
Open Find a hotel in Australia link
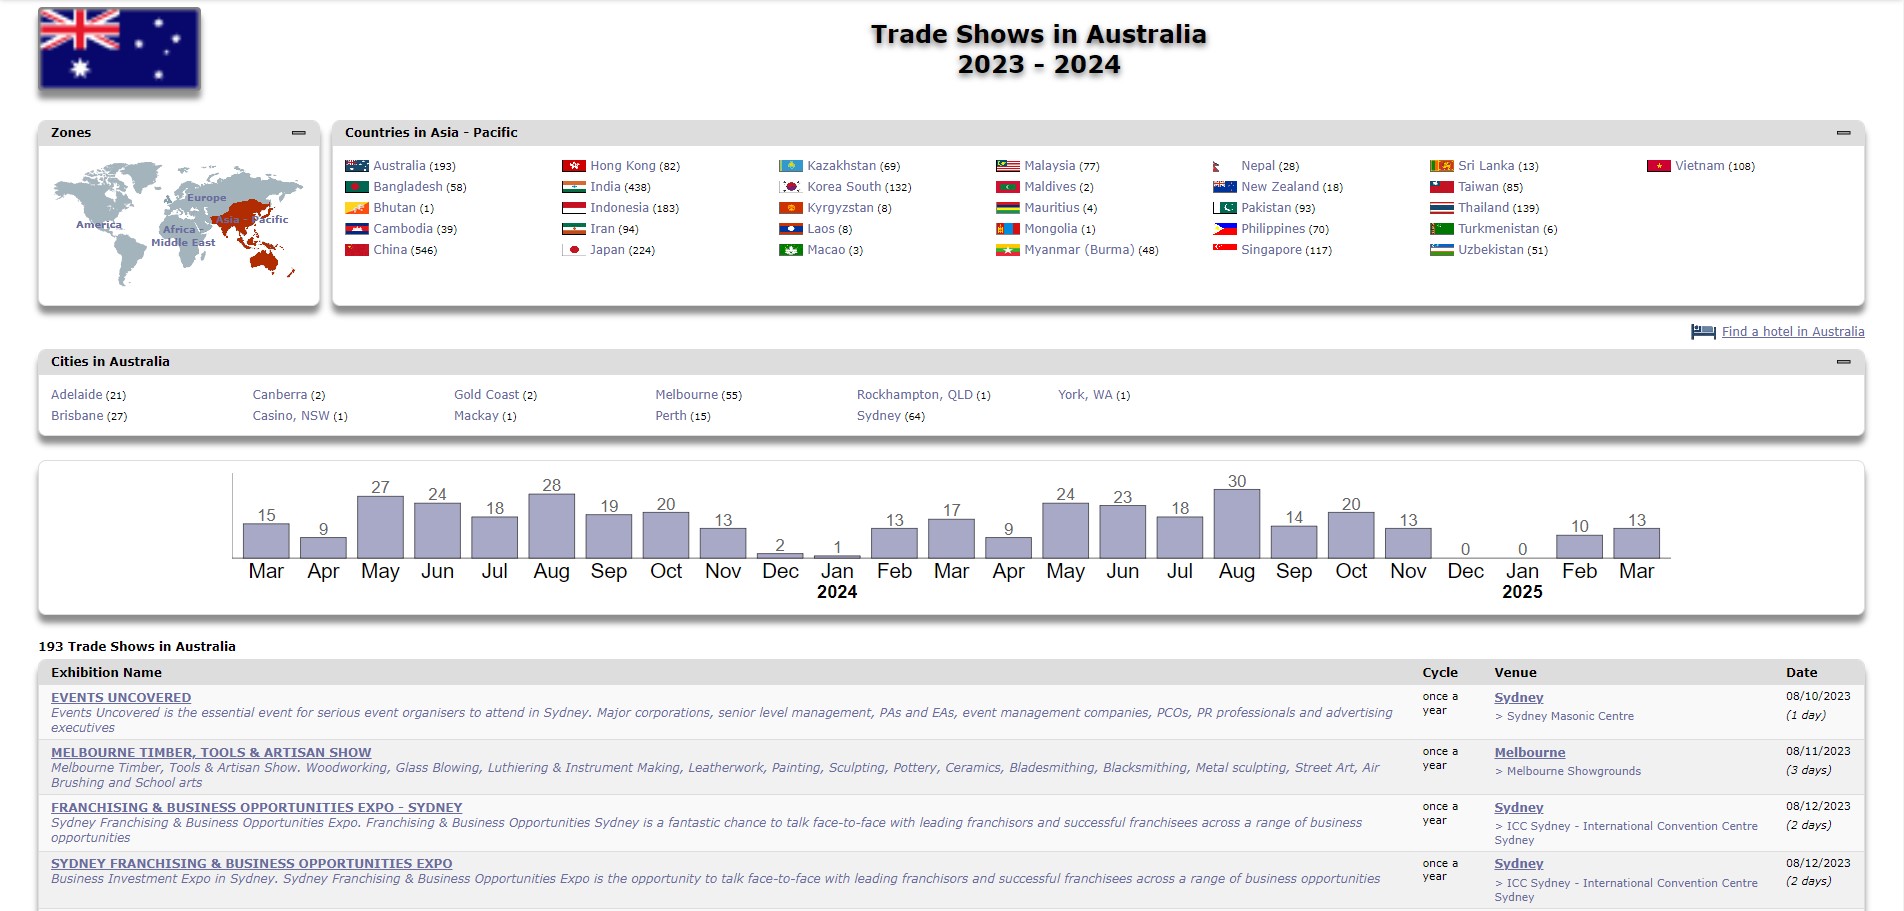click(1793, 332)
